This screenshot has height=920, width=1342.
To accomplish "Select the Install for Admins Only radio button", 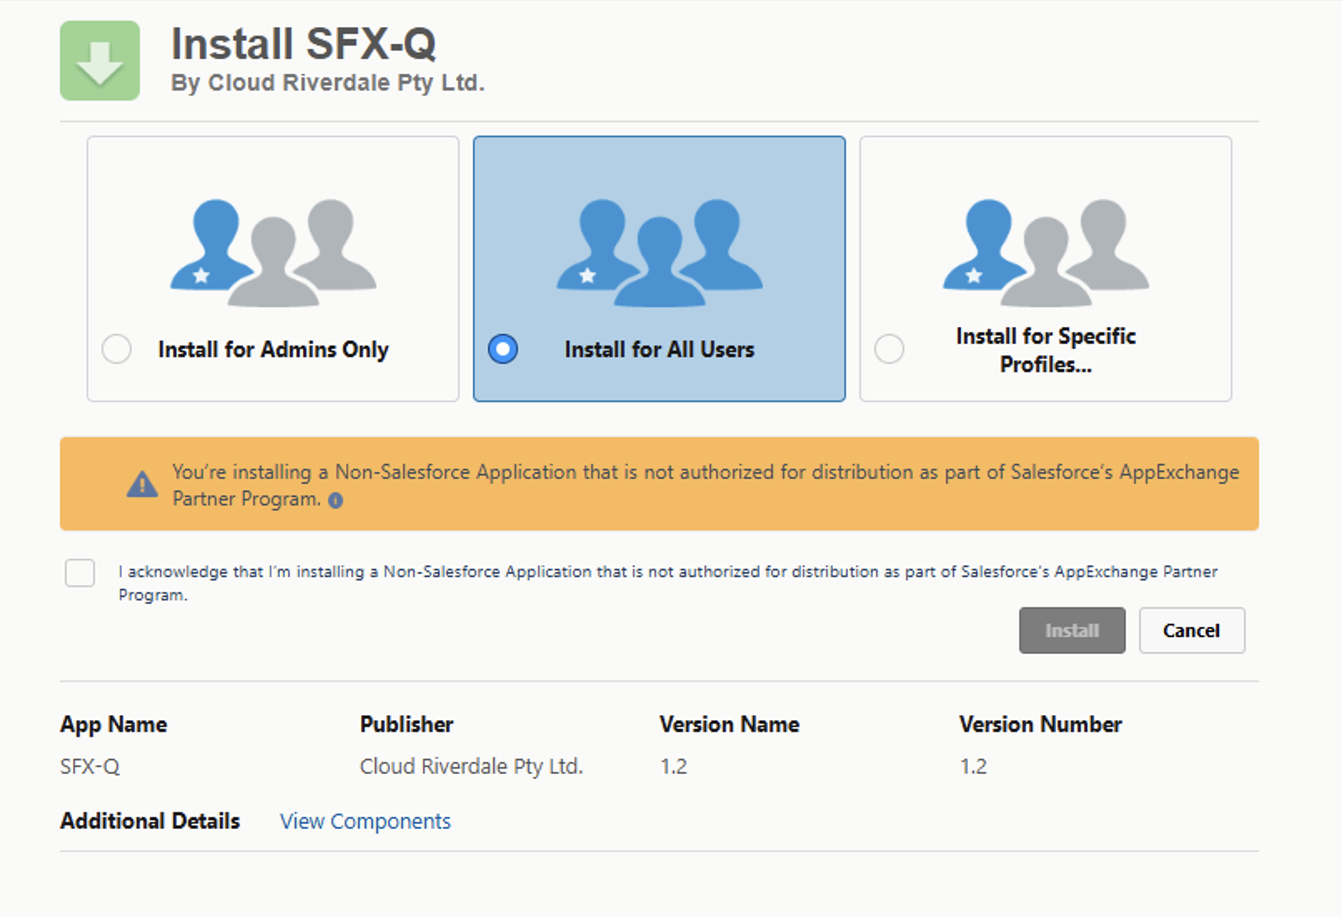I will [x=117, y=349].
